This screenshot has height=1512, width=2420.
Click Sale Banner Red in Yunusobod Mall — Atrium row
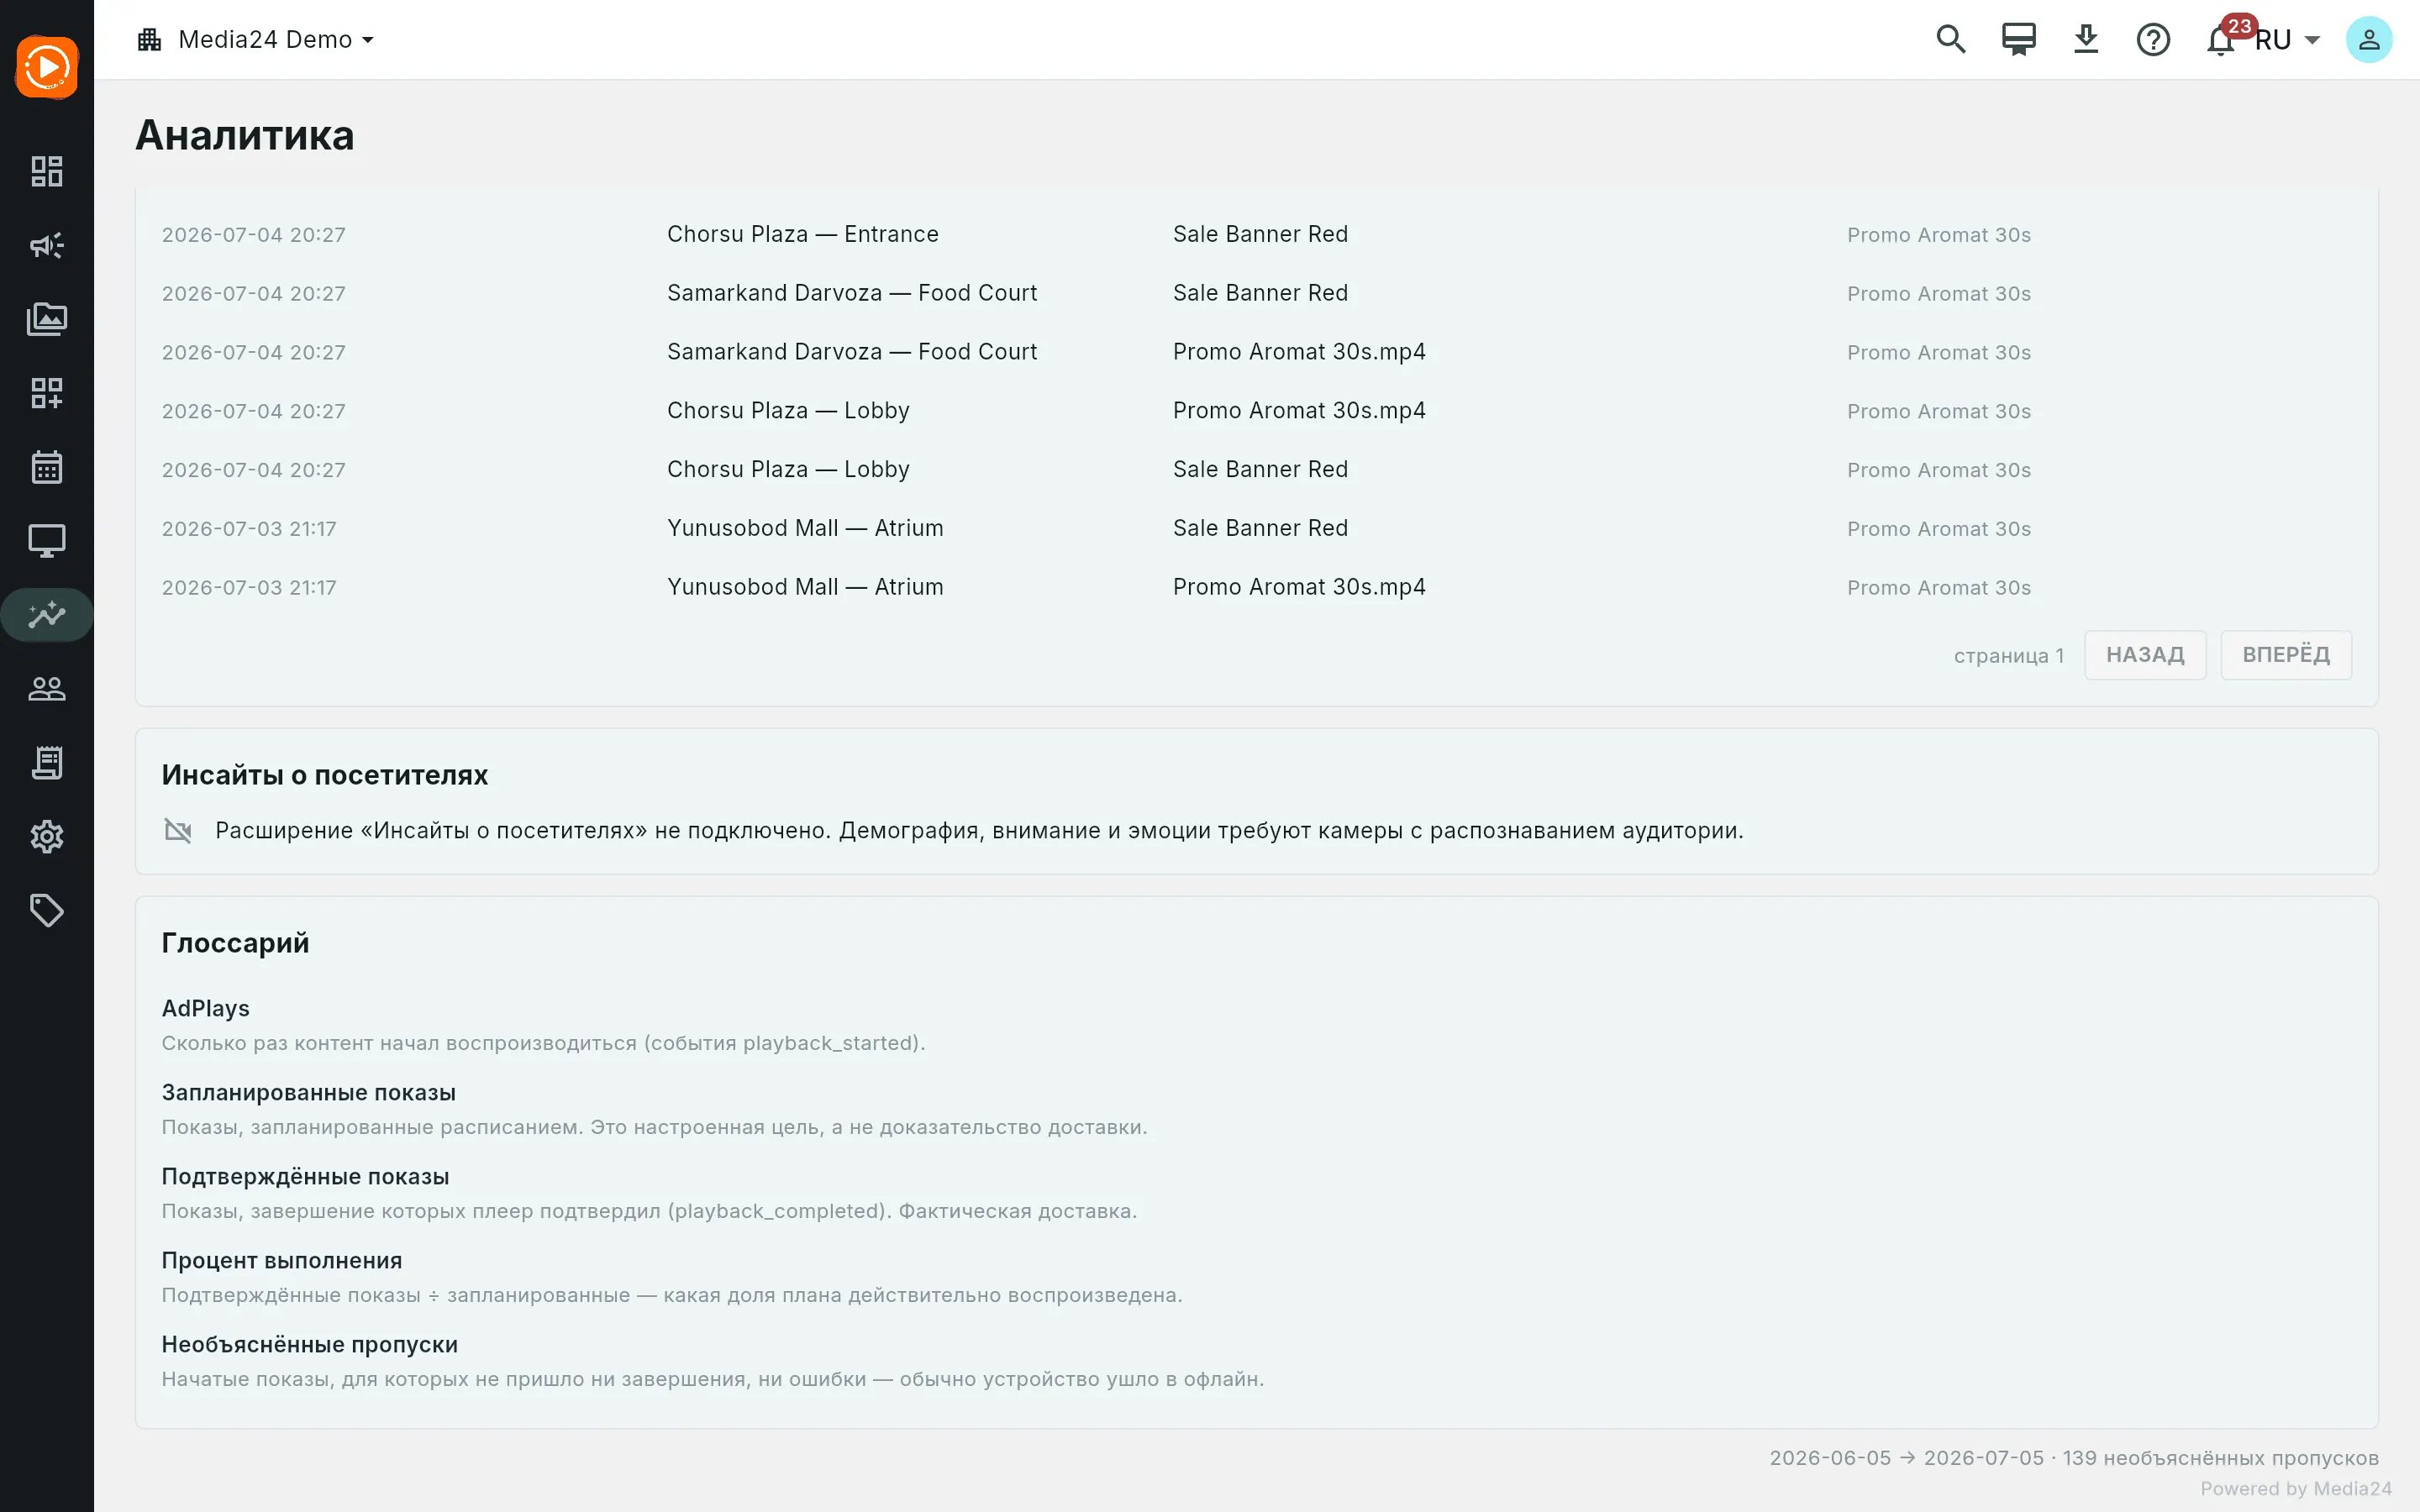(1260, 528)
